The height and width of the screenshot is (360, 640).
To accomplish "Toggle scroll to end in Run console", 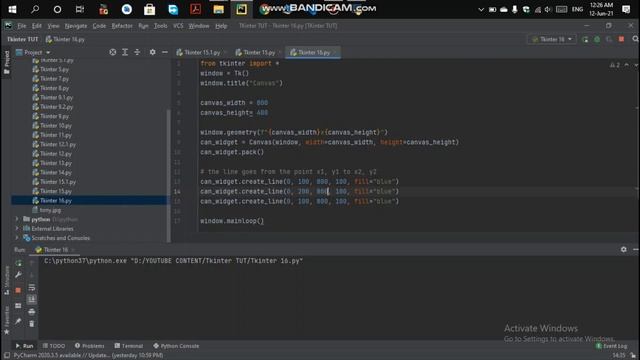I will [32, 300].
